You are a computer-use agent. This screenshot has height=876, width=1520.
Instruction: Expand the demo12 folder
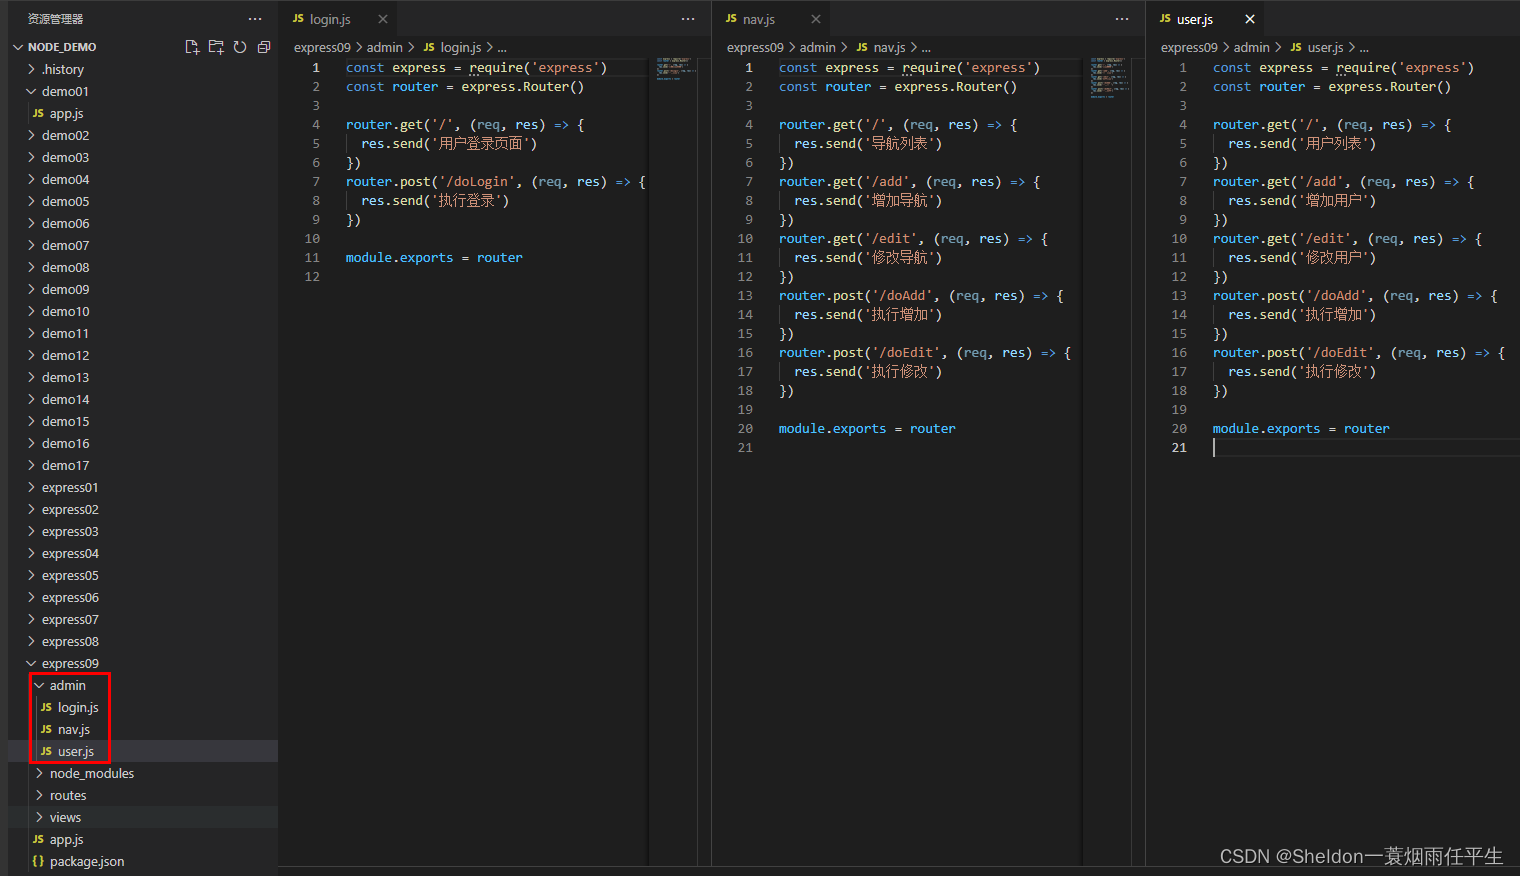click(x=143, y=355)
